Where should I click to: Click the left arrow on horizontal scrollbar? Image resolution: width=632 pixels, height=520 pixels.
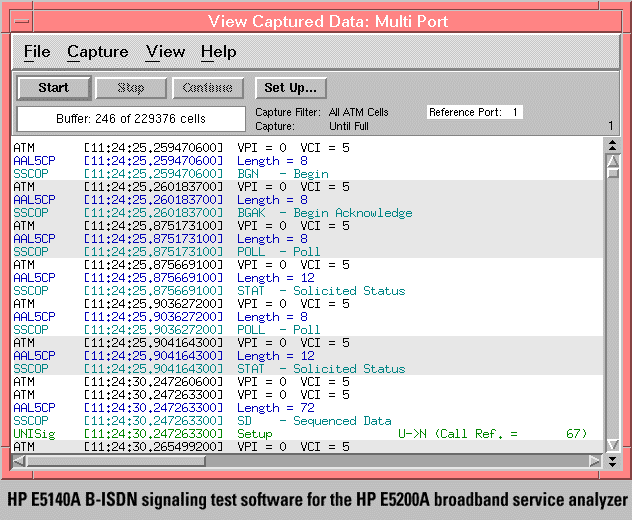[x=18, y=461]
